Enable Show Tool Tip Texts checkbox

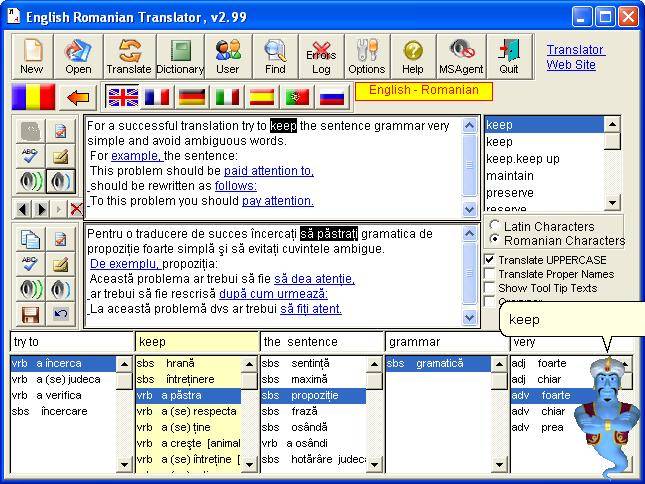[490, 288]
